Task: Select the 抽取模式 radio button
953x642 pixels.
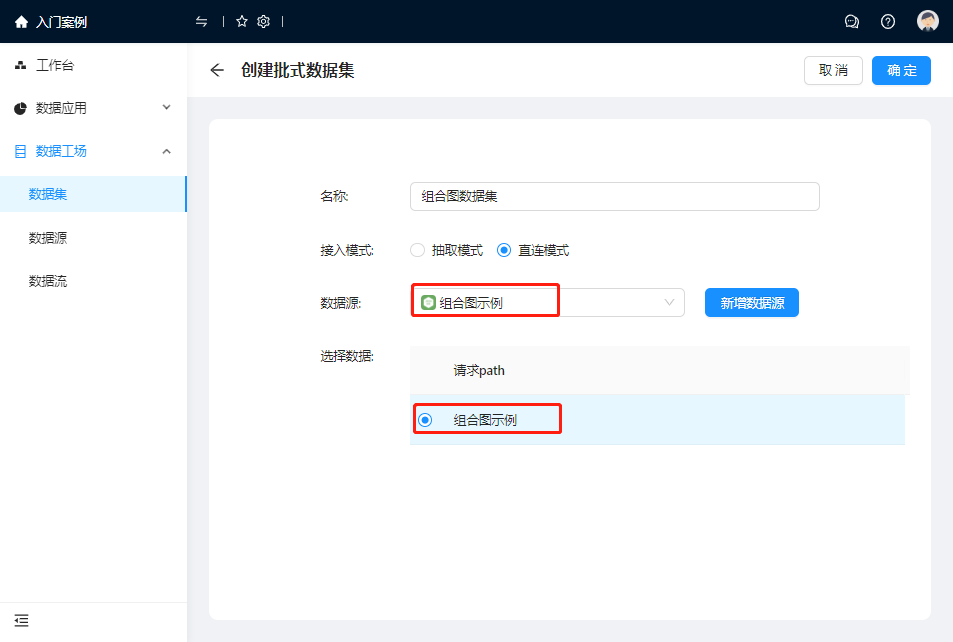Action: coord(418,250)
